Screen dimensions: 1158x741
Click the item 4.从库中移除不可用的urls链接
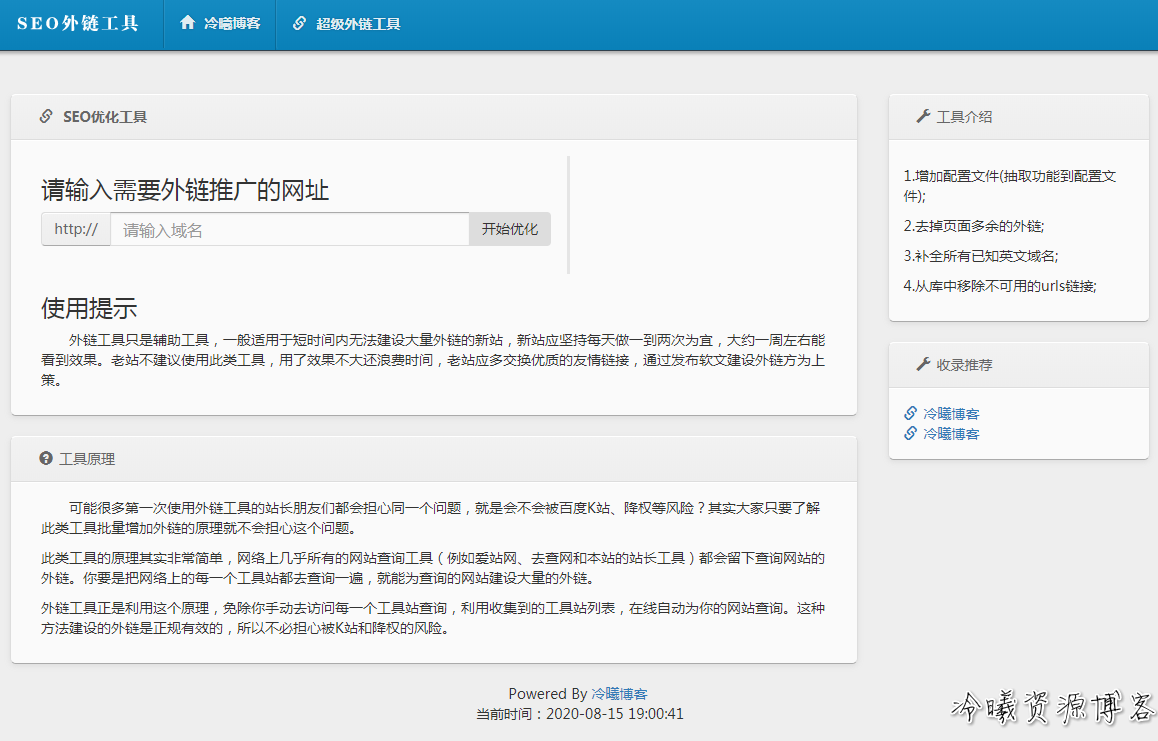point(1000,286)
